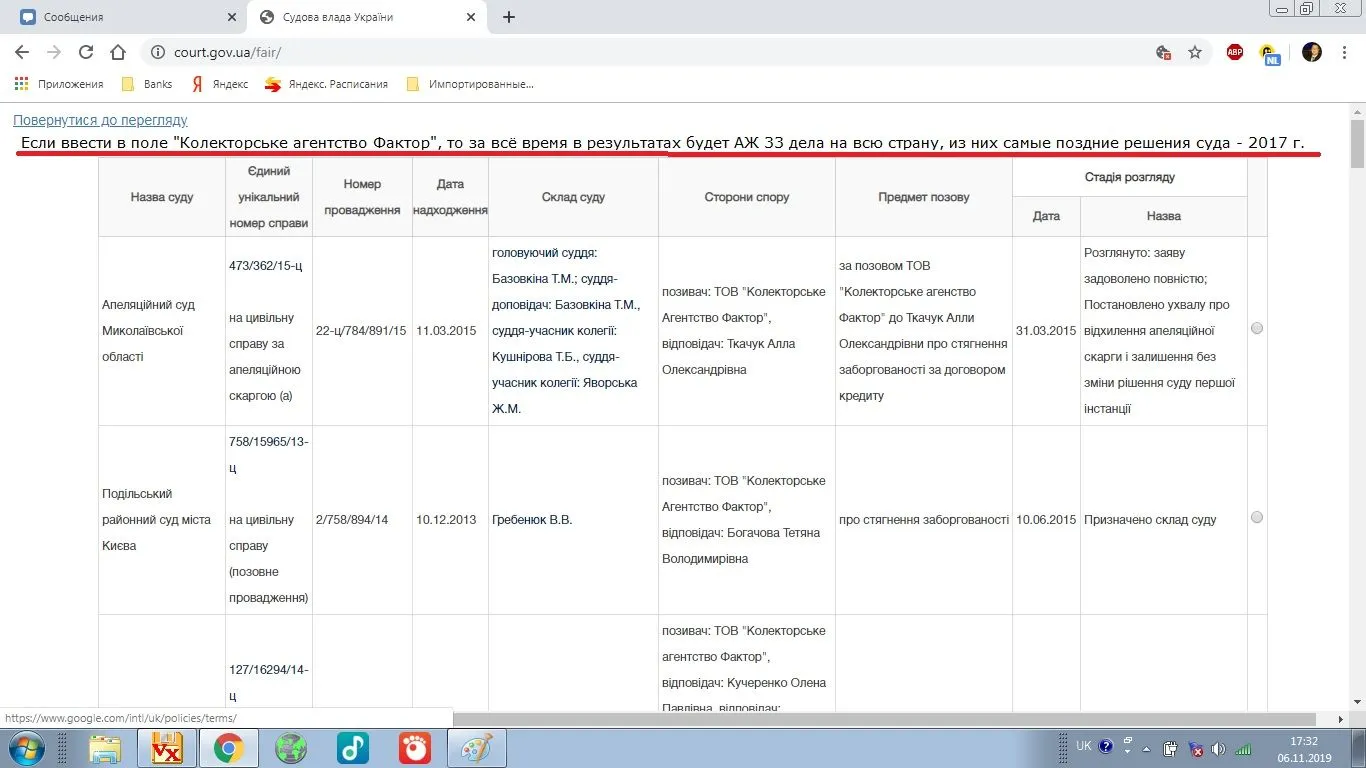Expand the Импортированные bookmarks folder
The image size is (1366, 768).
[470, 84]
